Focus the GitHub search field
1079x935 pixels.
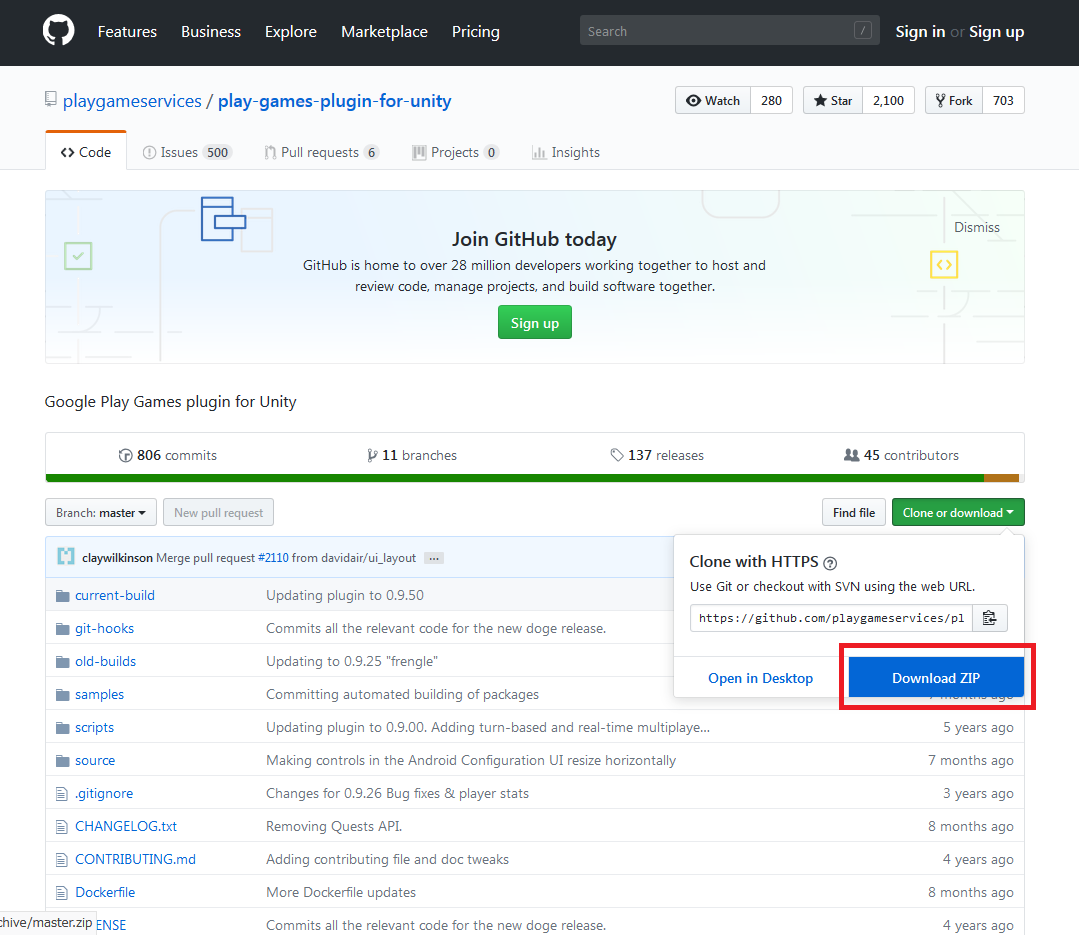click(x=729, y=30)
